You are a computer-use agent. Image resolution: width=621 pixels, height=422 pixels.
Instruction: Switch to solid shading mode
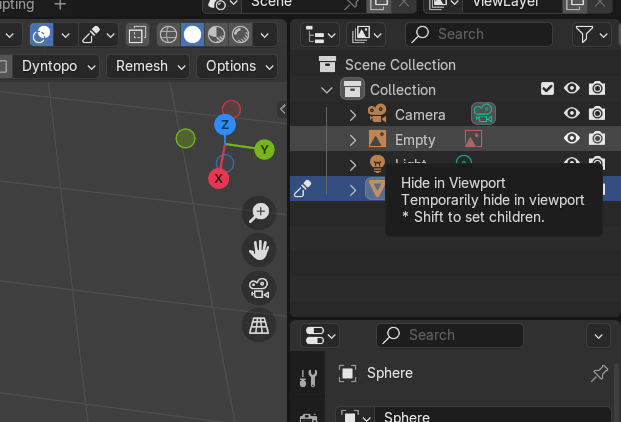coord(192,35)
